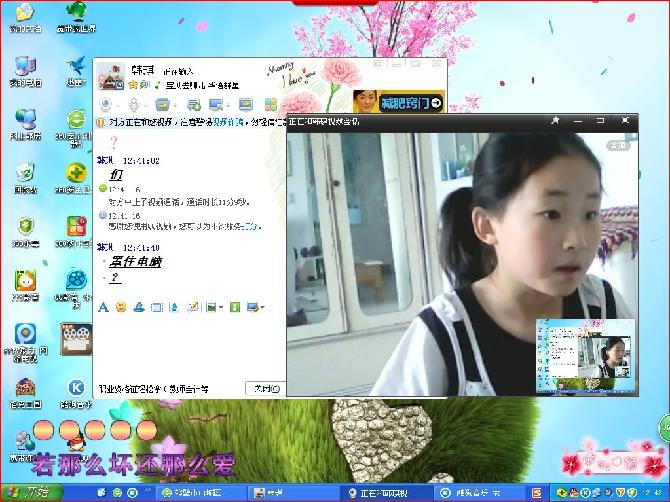Start a video call from the webcam icon
This screenshot has height=502, width=670.
point(105,104)
